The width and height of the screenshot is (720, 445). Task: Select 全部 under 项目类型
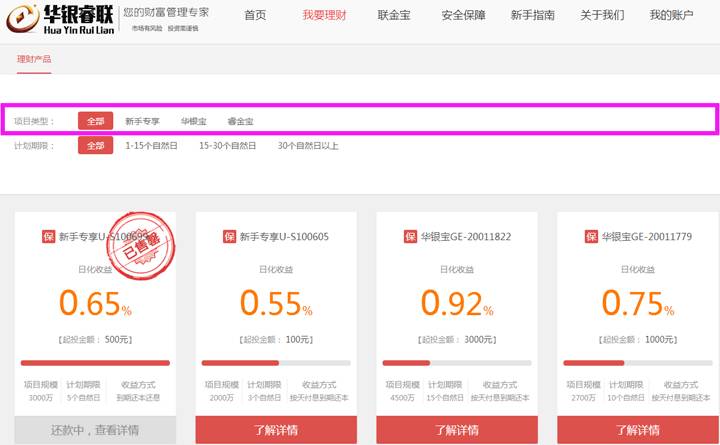point(96,121)
